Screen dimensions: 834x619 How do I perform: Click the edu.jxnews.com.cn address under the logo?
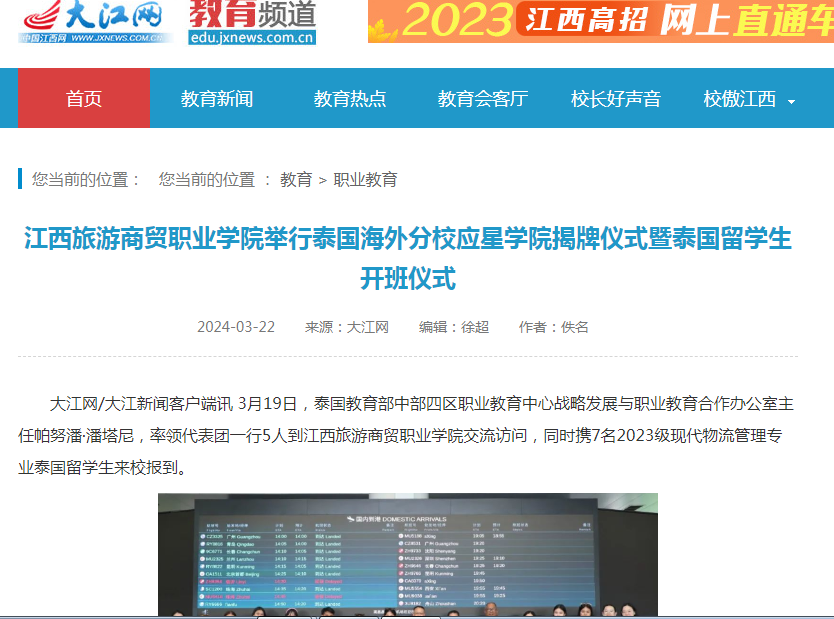252,38
